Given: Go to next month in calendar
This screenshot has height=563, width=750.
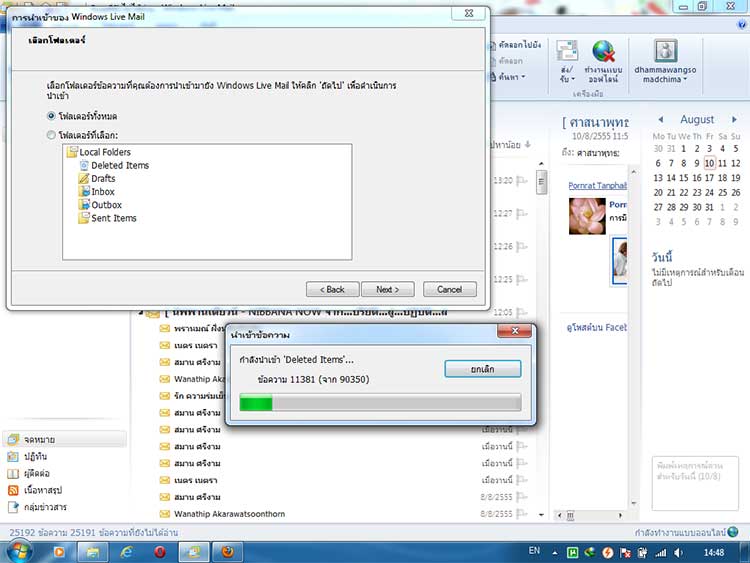Looking at the screenshot, I should click(x=736, y=119).
